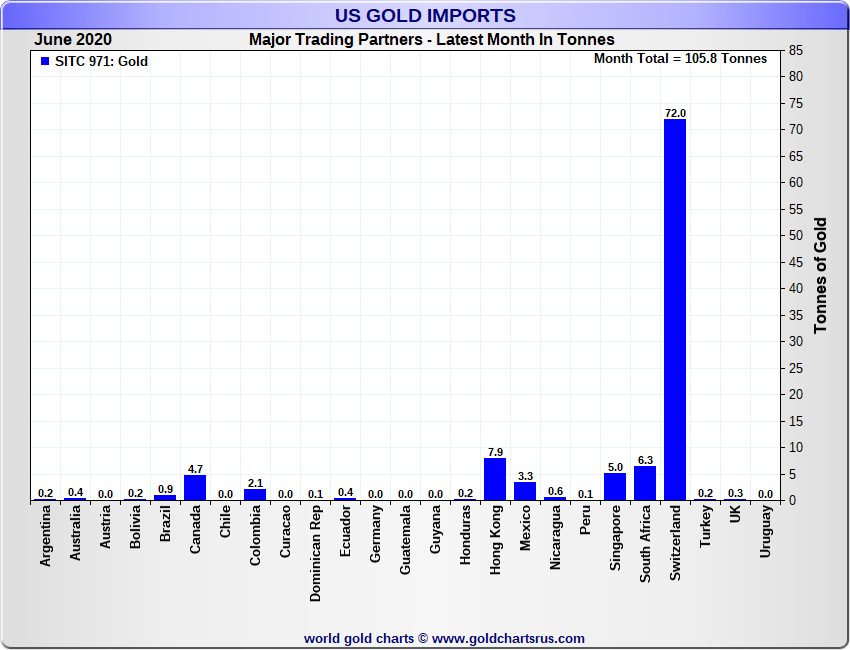The image size is (850, 650).
Task: Click the US GOLD IMPORTS title
Action: tap(425, 15)
